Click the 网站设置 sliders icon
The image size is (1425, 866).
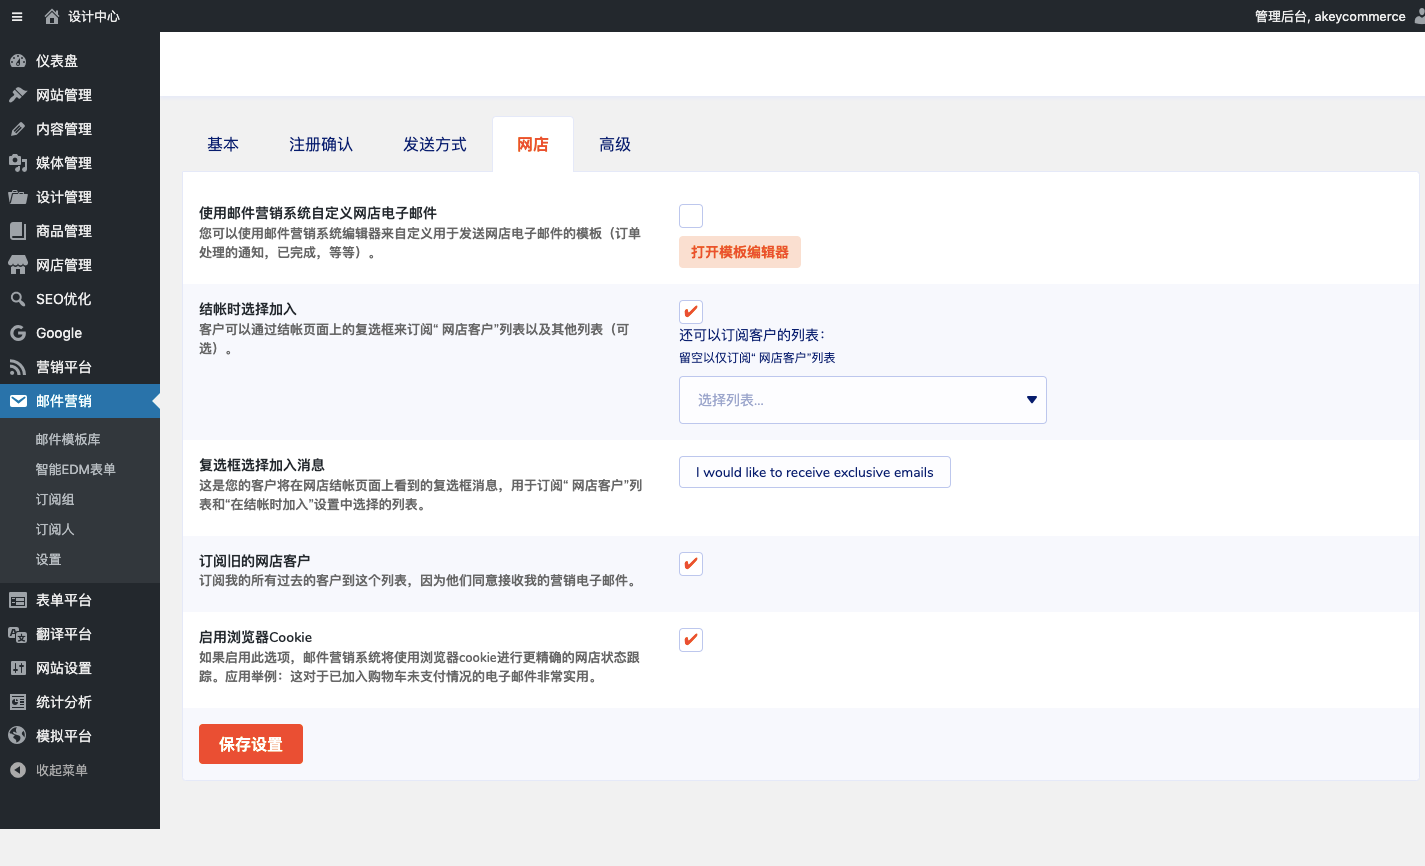pos(17,668)
